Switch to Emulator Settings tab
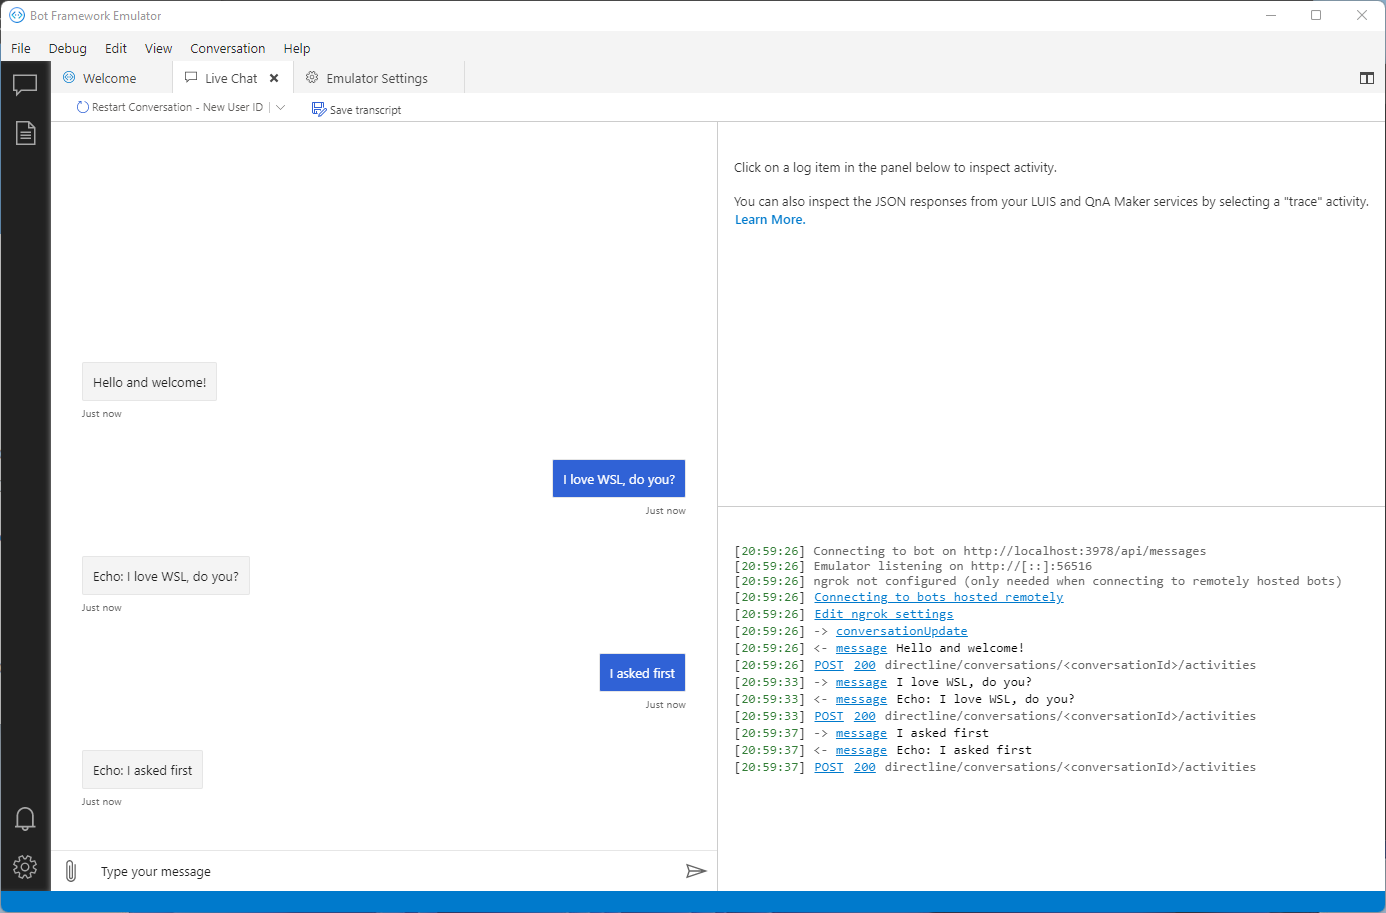1386x913 pixels. [x=377, y=78]
